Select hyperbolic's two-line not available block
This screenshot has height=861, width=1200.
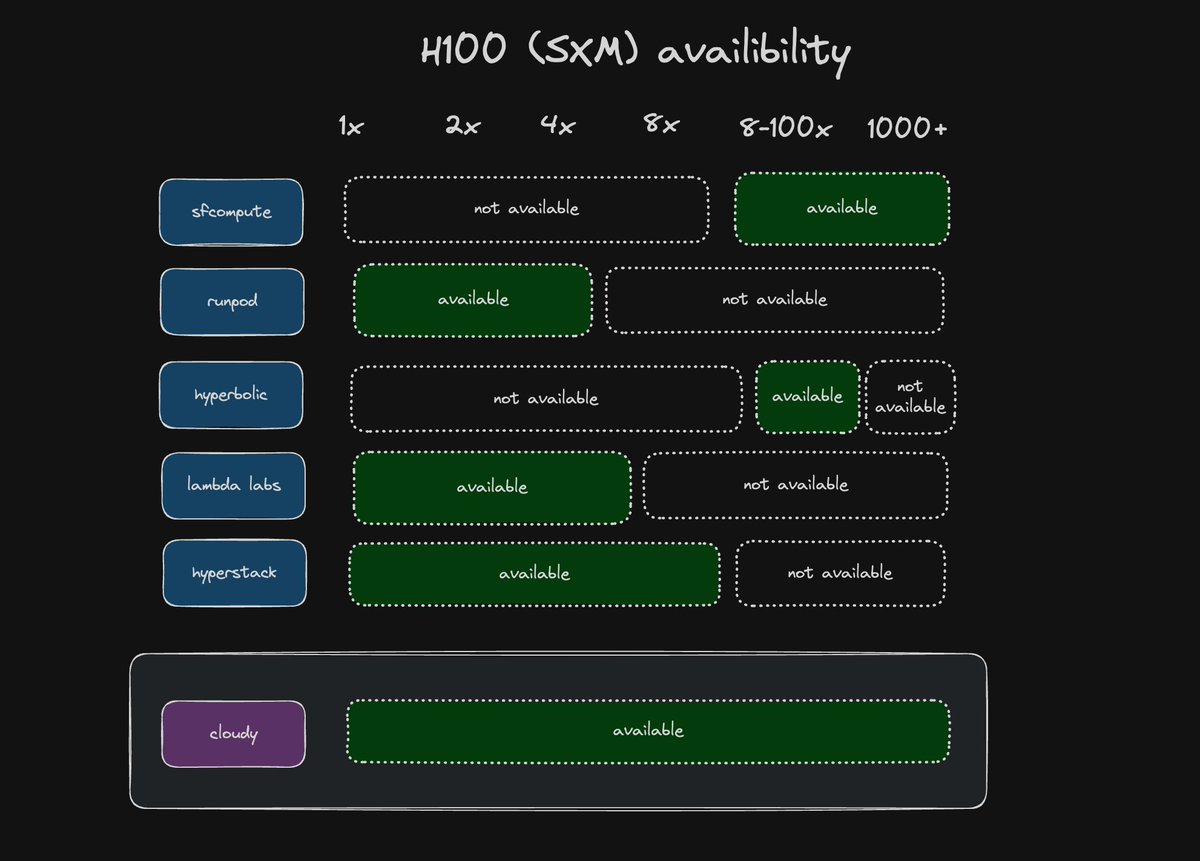click(x=910, y=397)
